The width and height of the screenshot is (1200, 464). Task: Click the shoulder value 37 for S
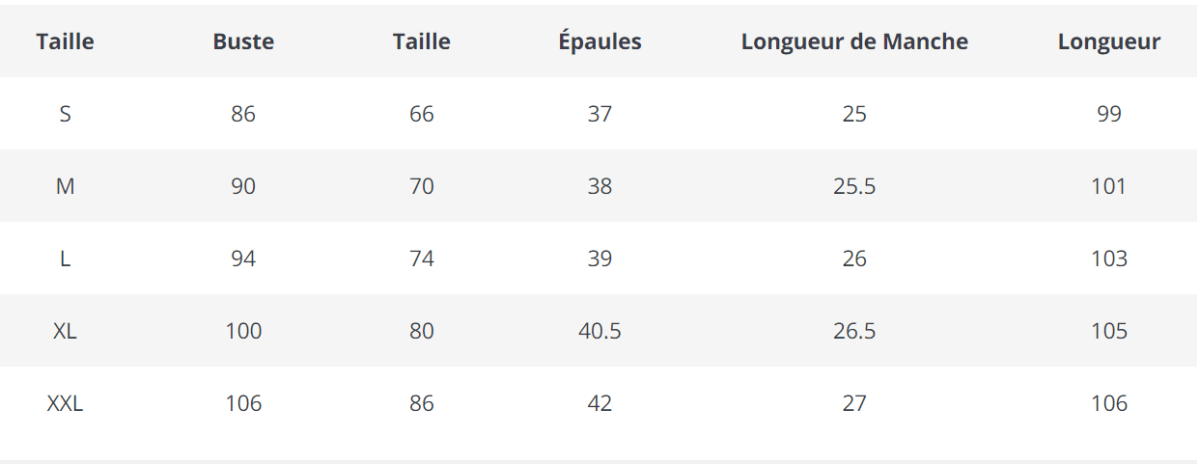point(600,114)
